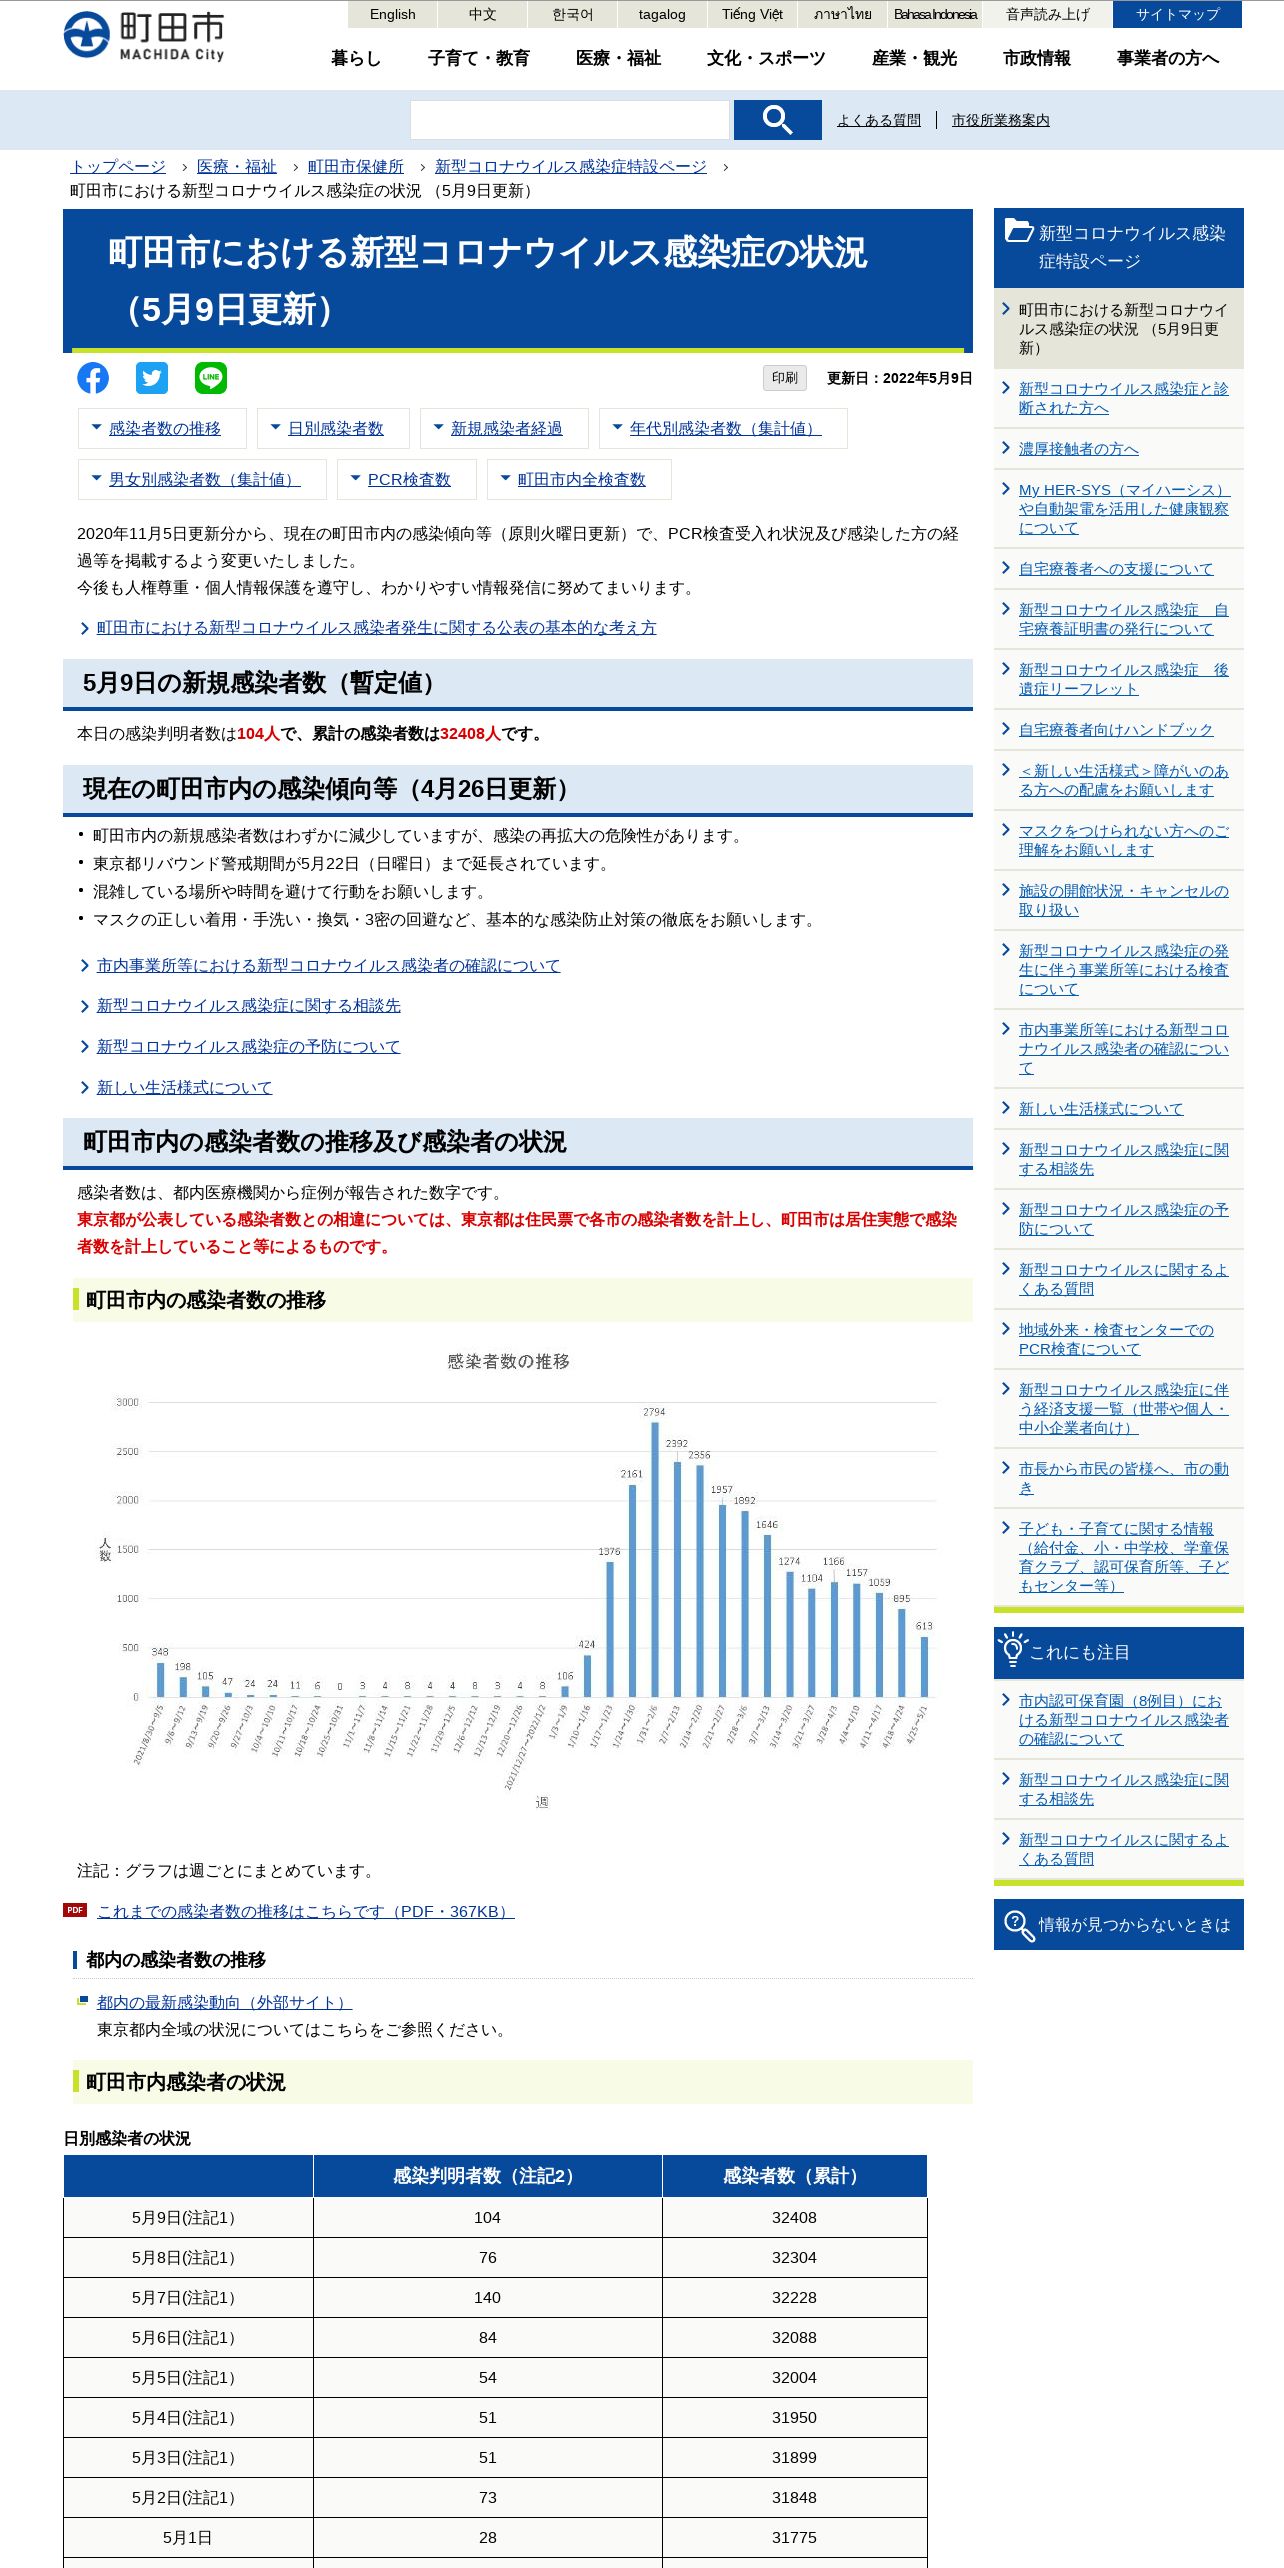
Task: Click the 感染者数の推移 bar chart
Action: [520, 1580]
